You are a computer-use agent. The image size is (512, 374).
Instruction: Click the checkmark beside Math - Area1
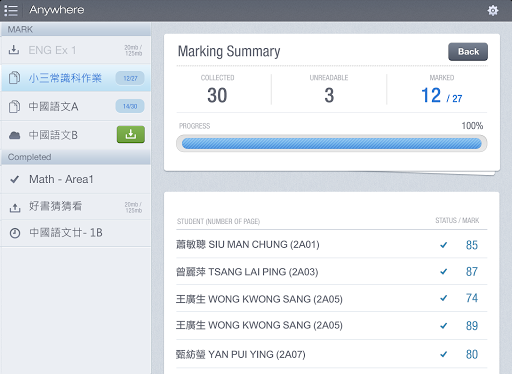pos(15,179)
